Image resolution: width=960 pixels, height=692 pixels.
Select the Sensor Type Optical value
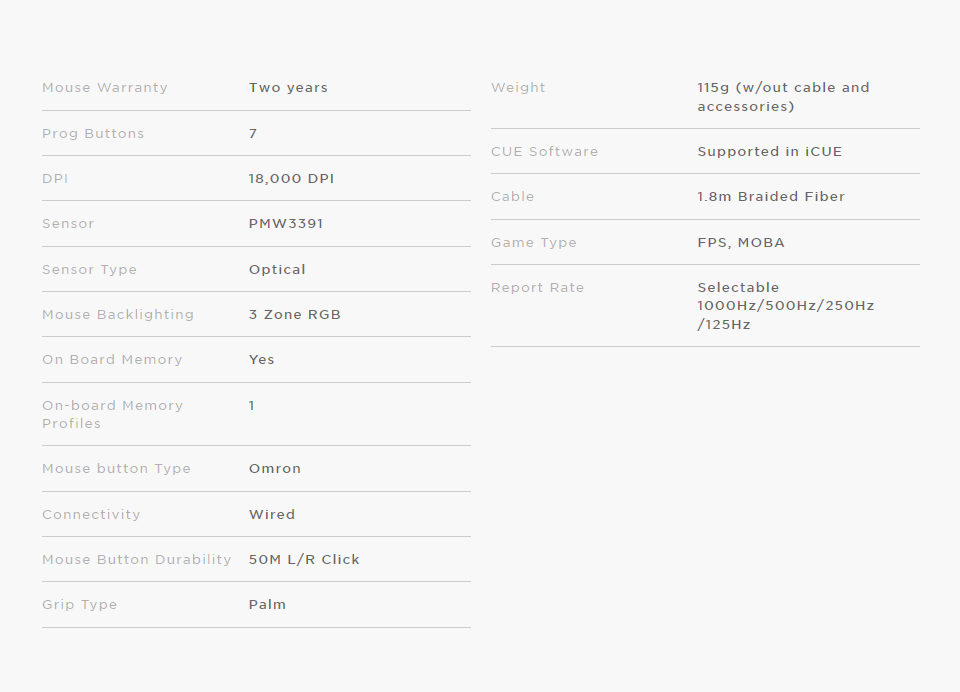277,269
